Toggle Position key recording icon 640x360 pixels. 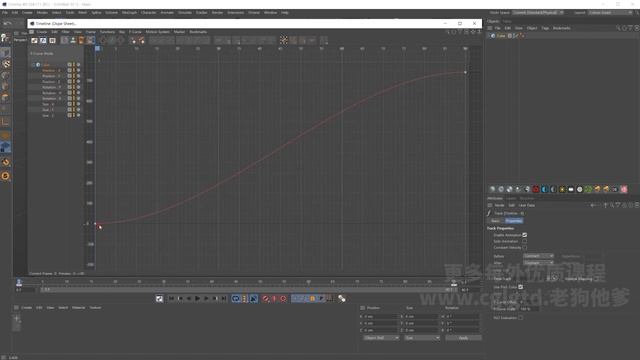point(295,299)
